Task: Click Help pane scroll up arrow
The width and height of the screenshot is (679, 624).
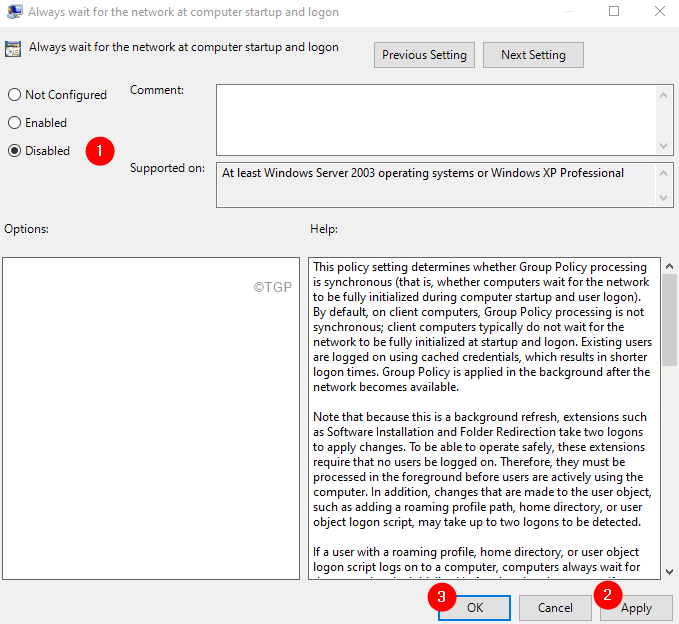Action: (669, 266)
